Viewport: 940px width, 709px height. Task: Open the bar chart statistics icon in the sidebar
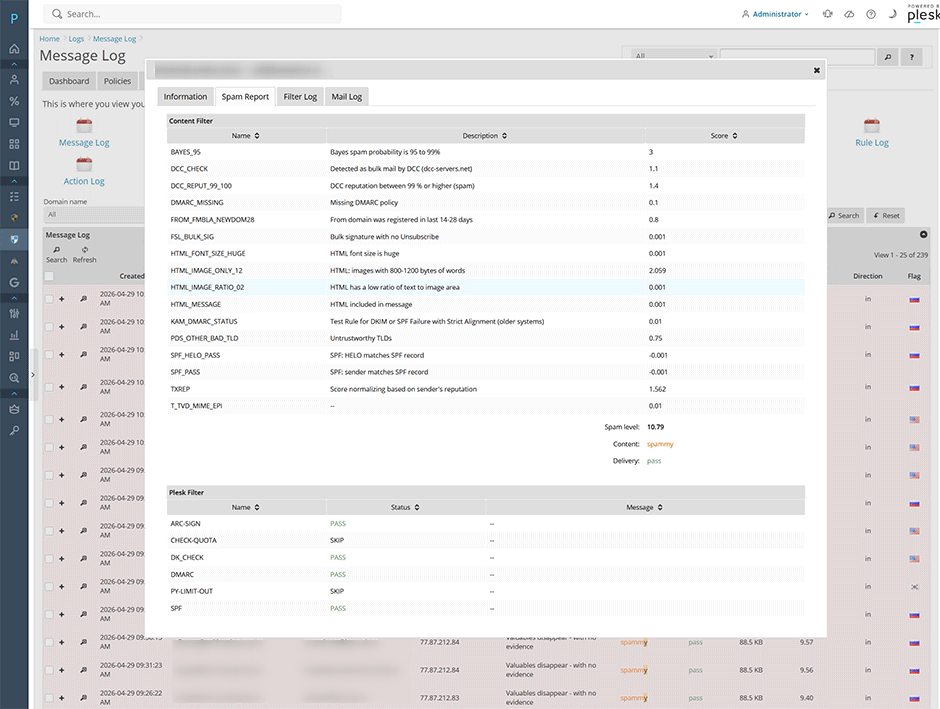[x=14, y=334]
